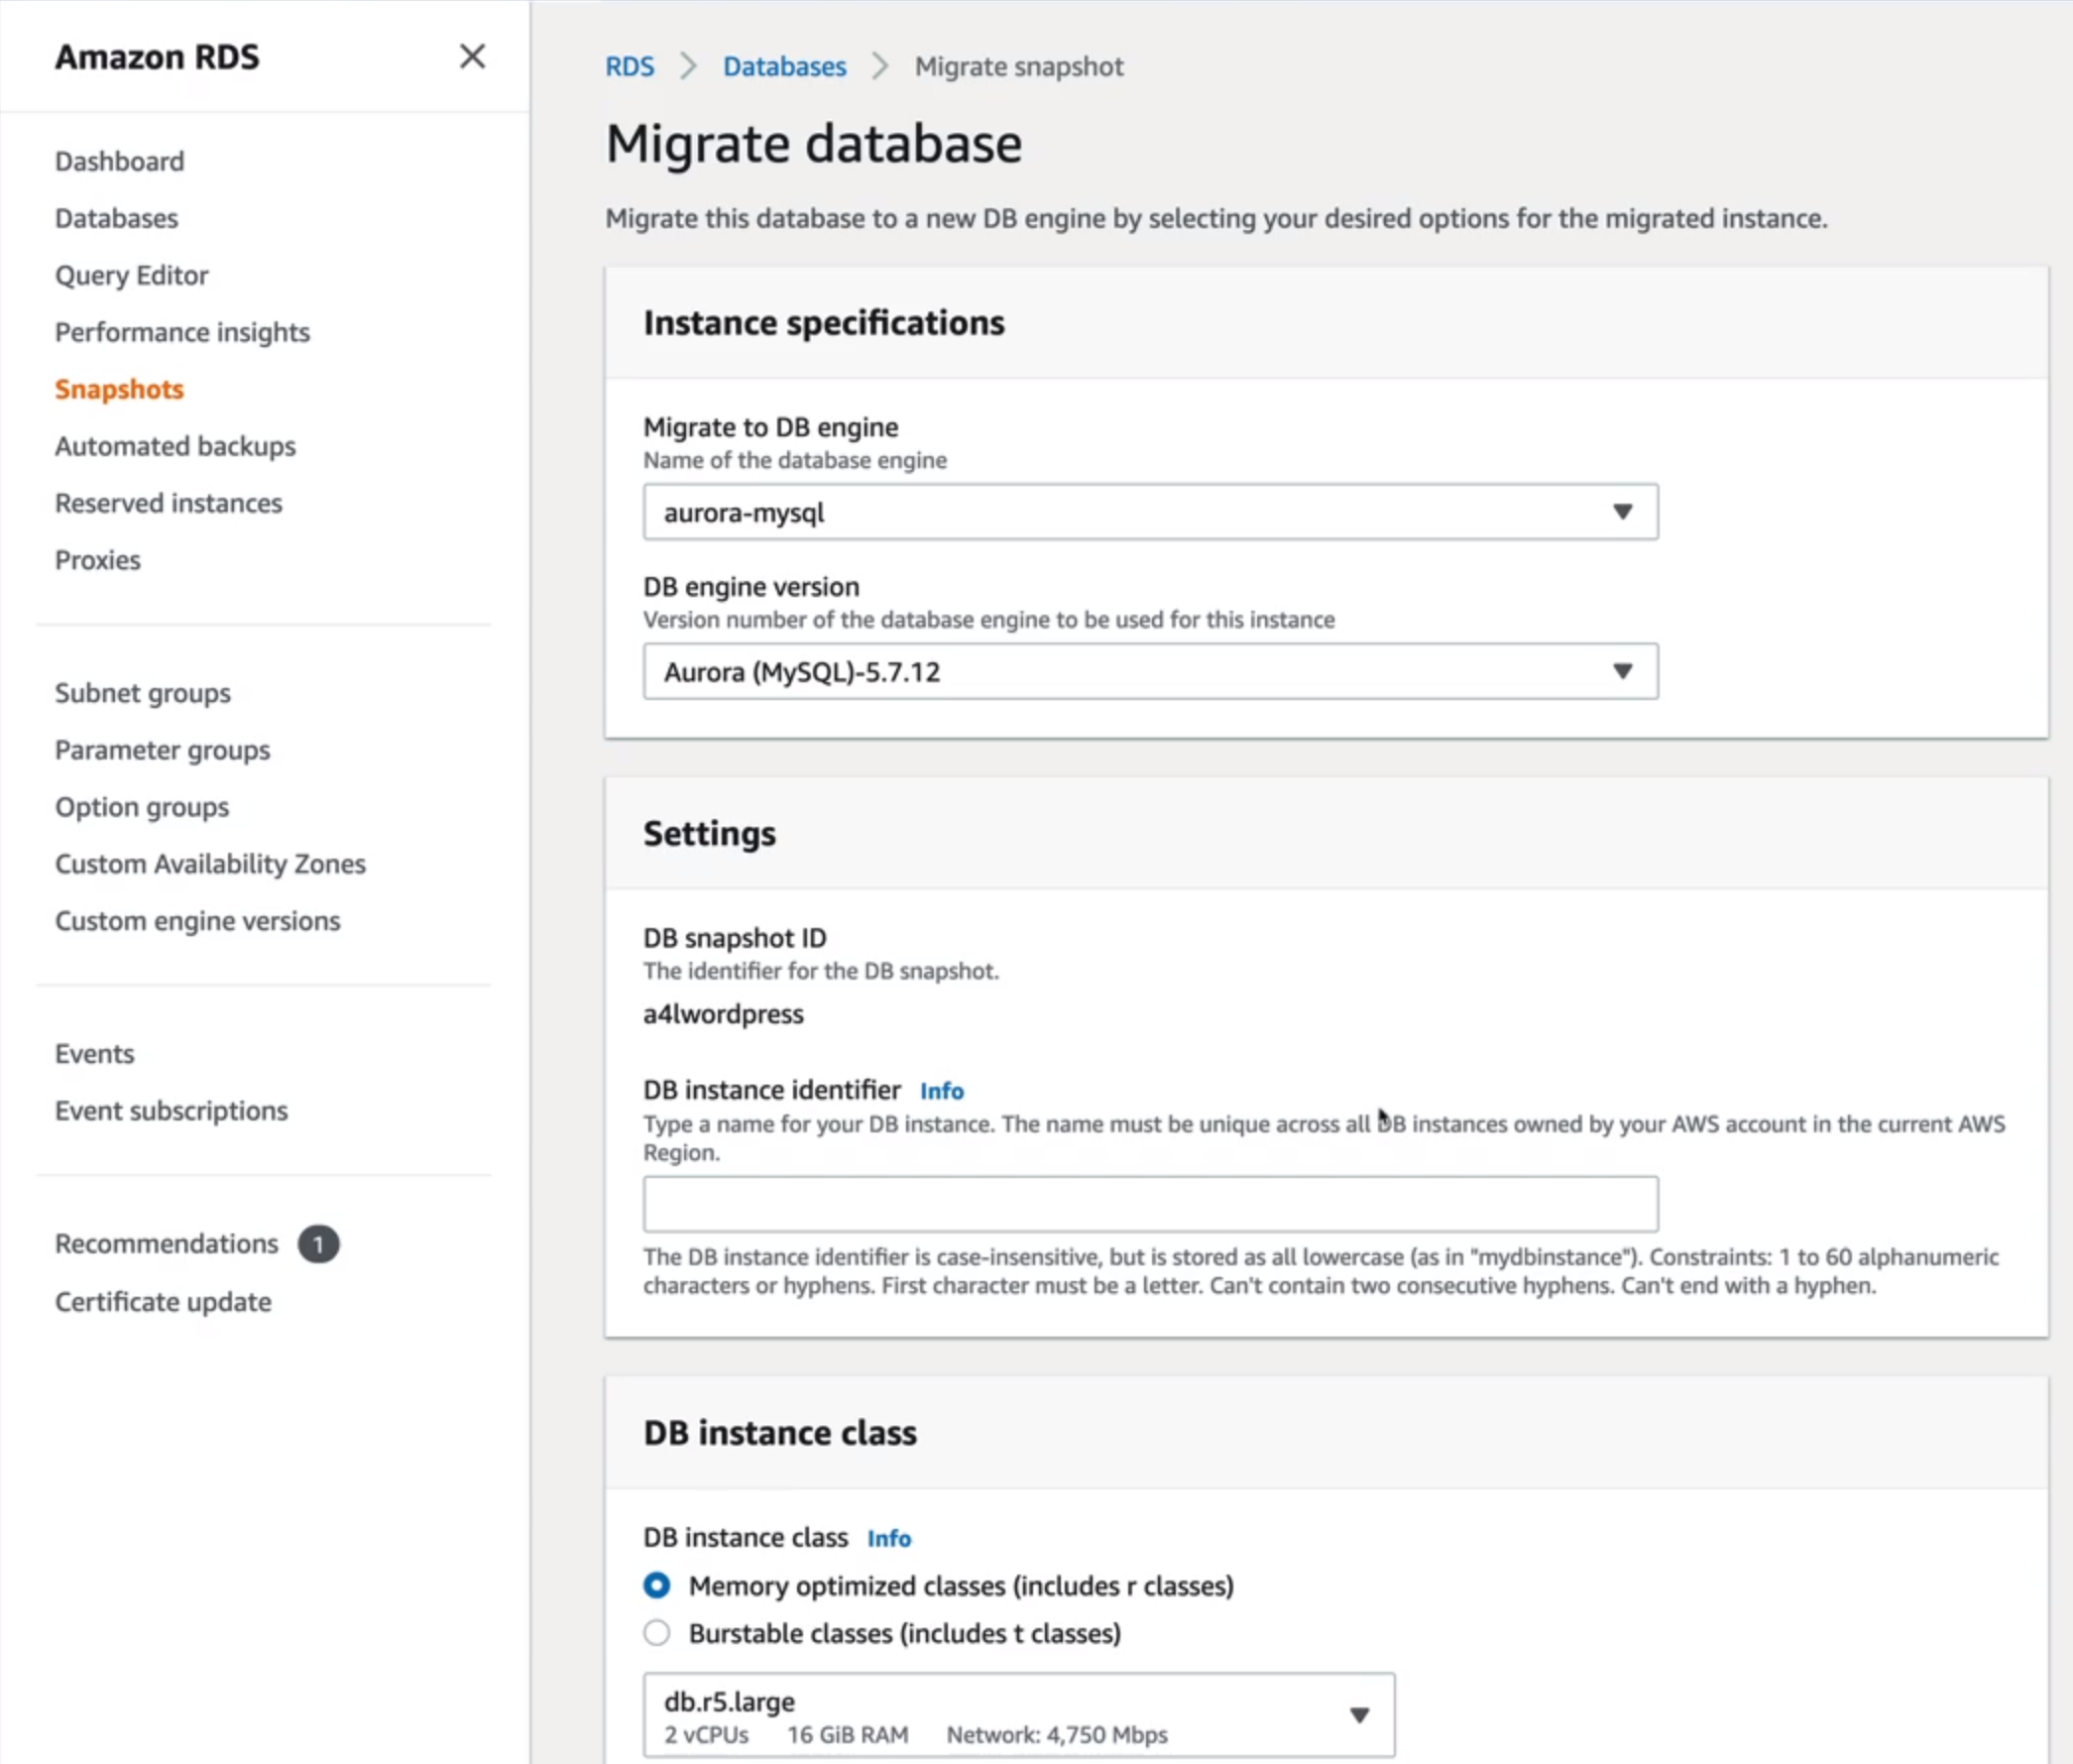The height and width of the screenshot is (1764, 2073).
Task: Open the Query Editor
Action: point(132,275)
